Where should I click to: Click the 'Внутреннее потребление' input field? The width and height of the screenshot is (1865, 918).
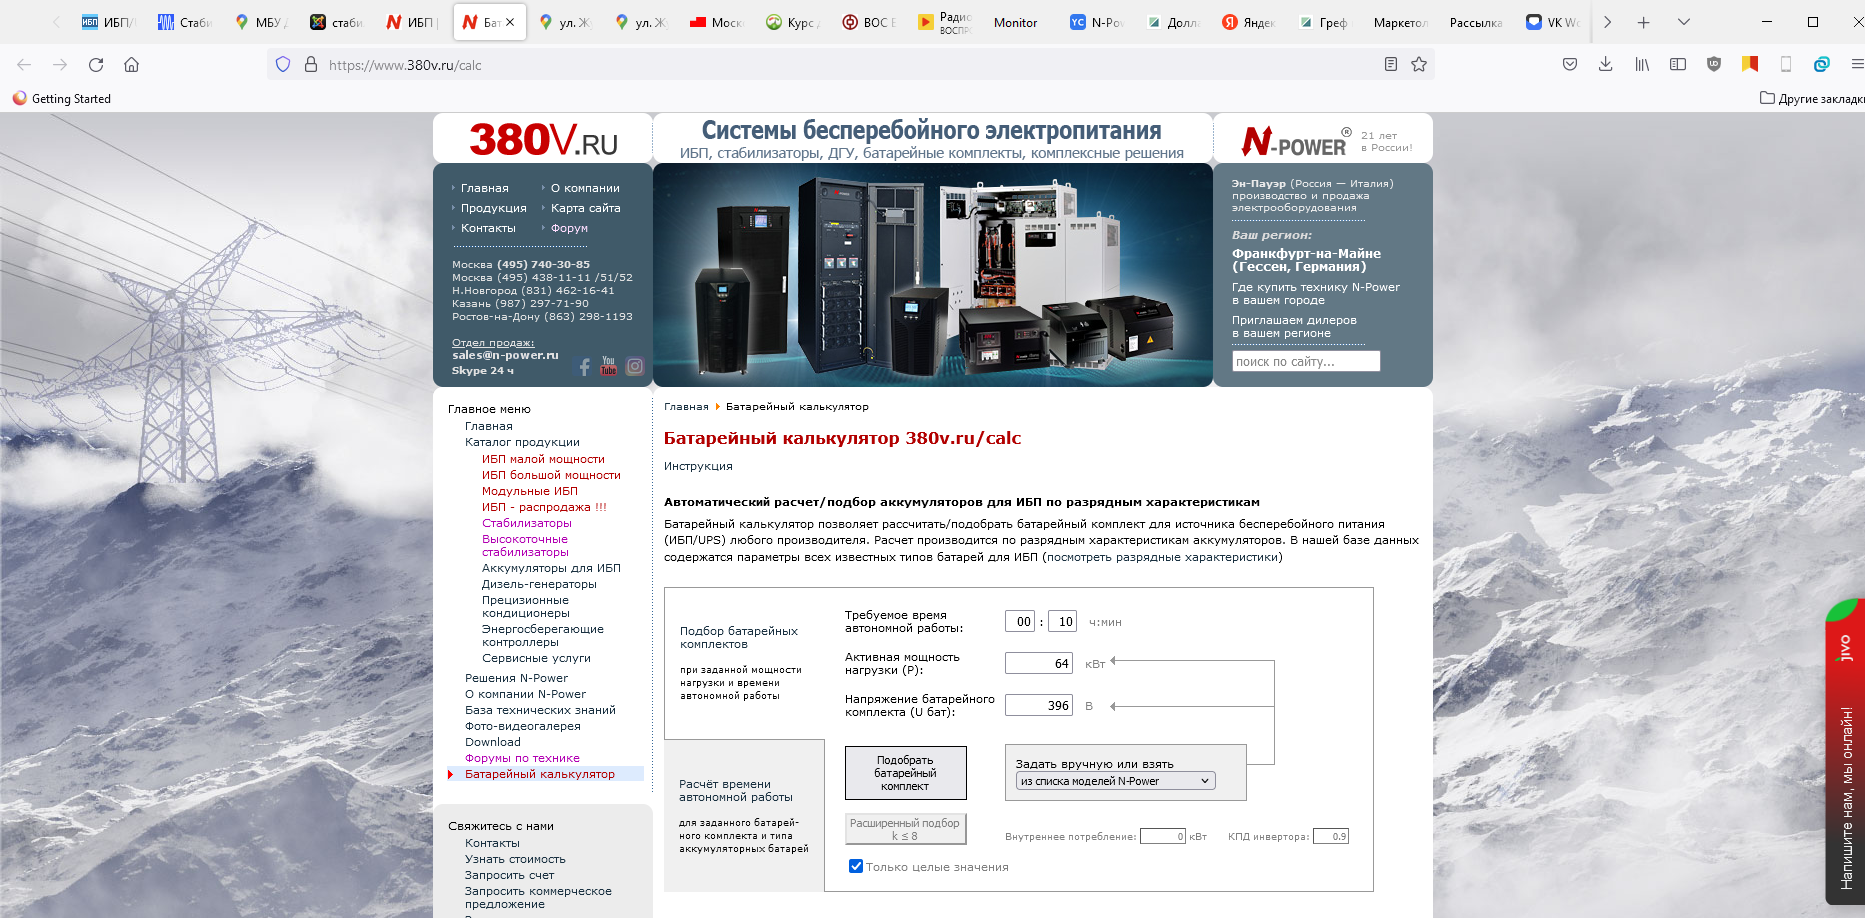coord(1163,836)
